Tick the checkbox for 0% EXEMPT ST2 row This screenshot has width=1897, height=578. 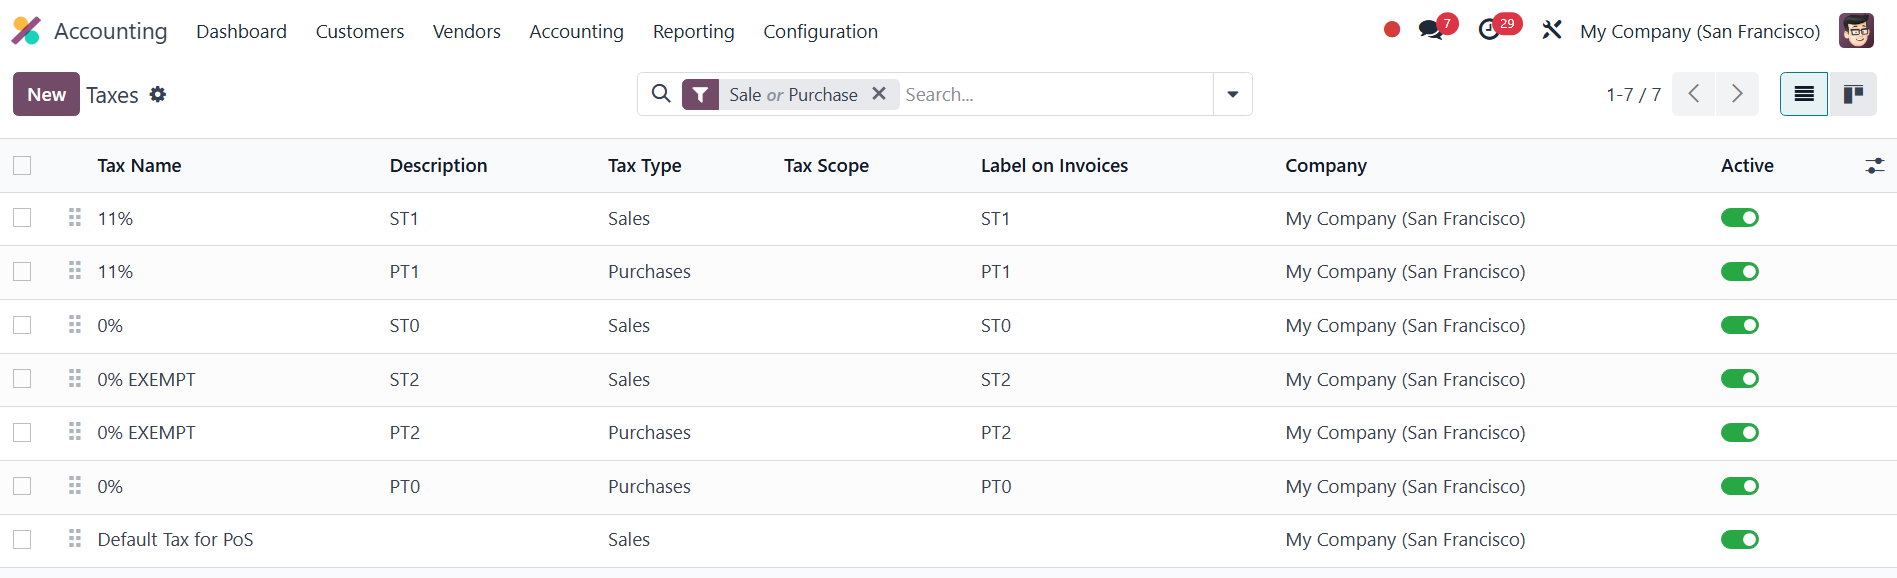pos(22,379)
